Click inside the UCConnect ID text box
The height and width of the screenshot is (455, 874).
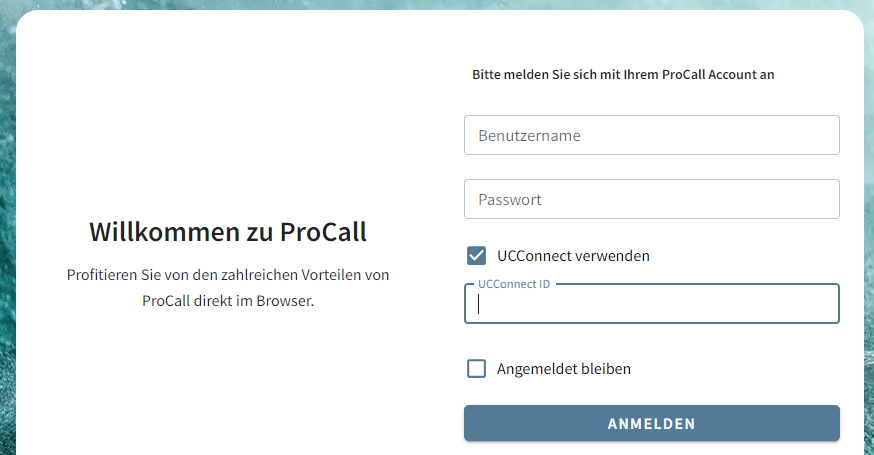coord(651,305)
